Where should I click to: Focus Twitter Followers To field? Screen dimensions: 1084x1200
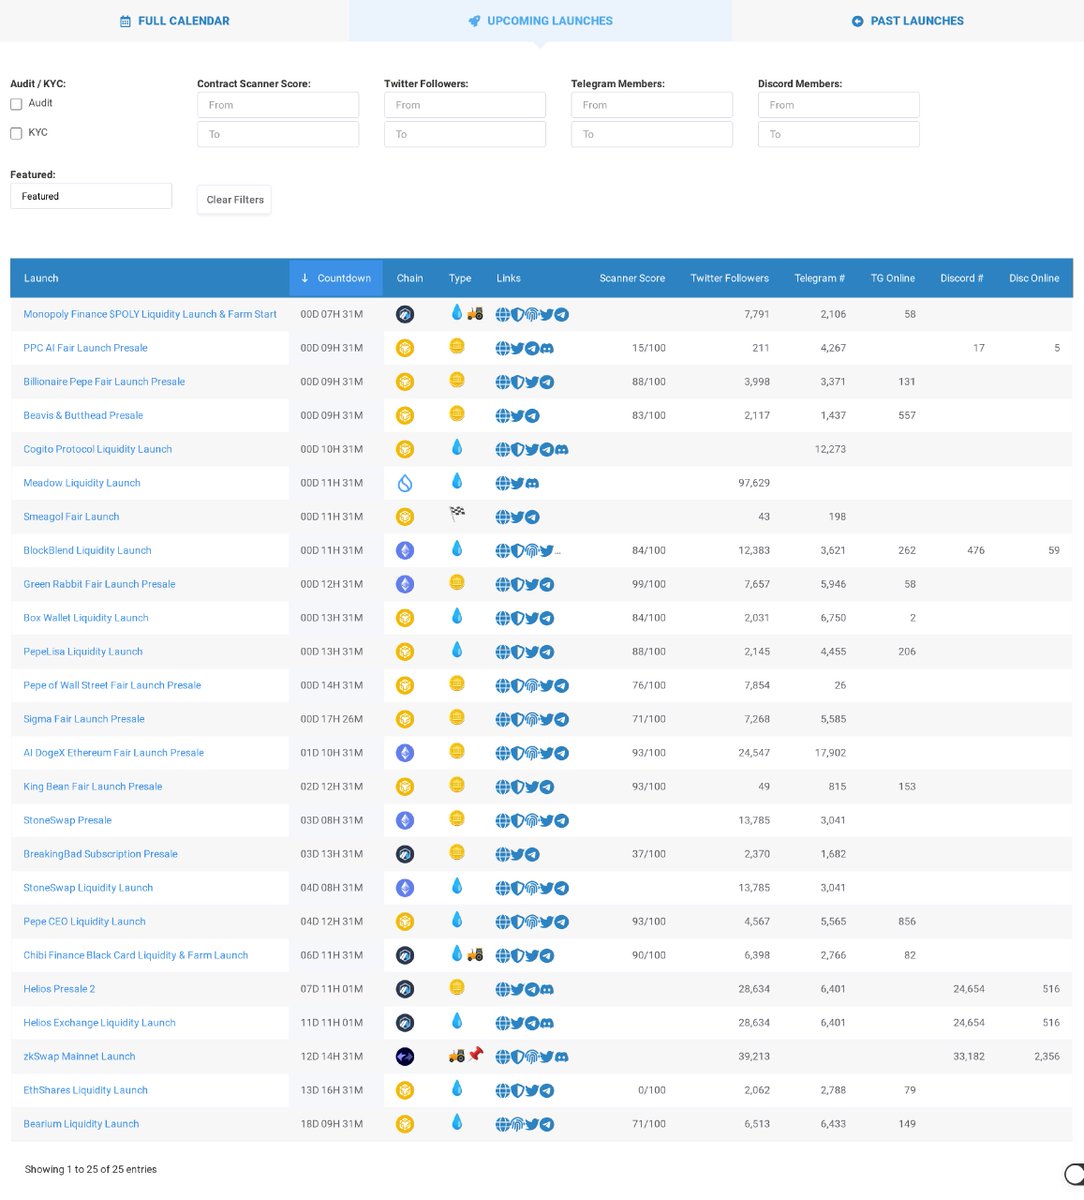(x=465, y=134)
